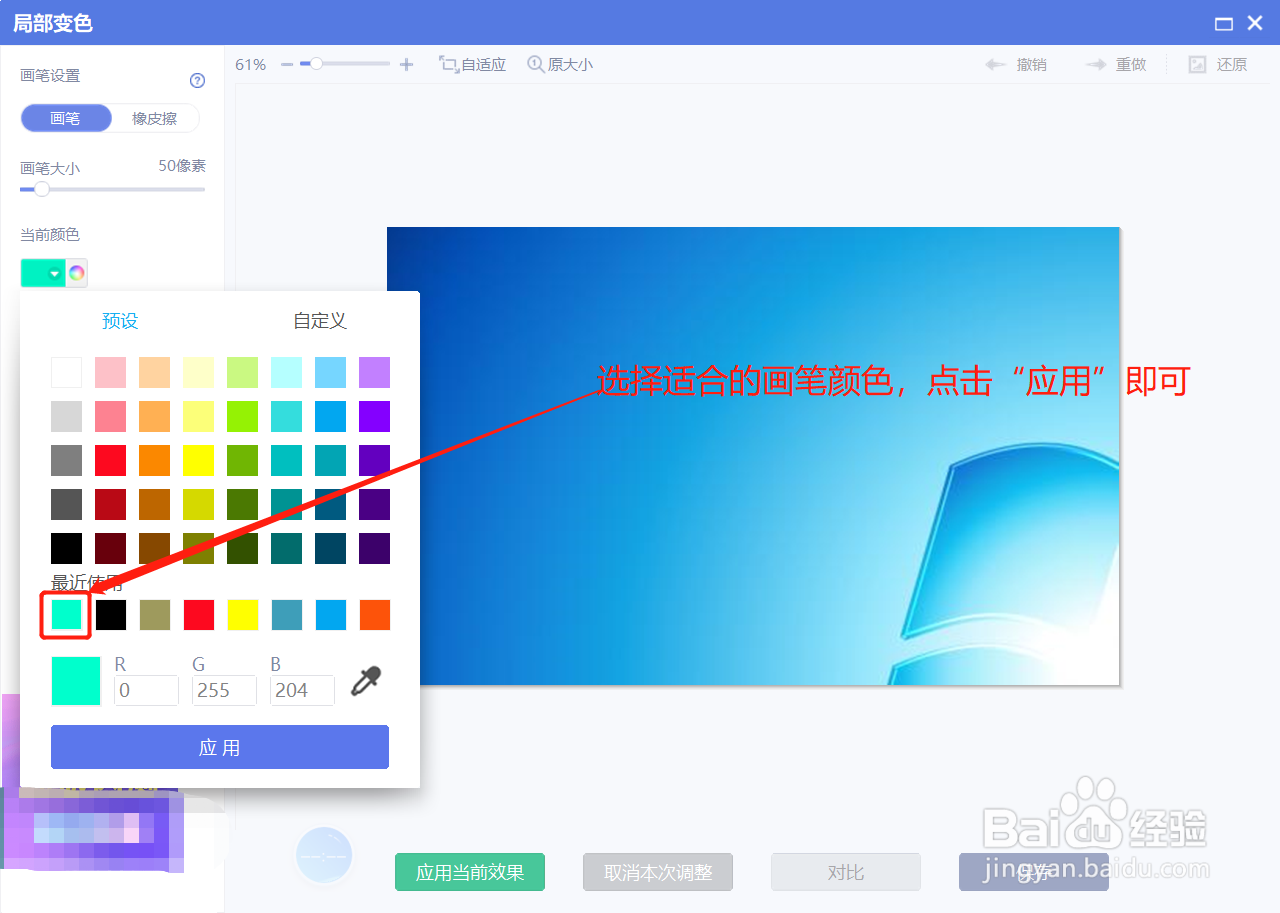Select the light cyan top-row swatch

(287, 372)
